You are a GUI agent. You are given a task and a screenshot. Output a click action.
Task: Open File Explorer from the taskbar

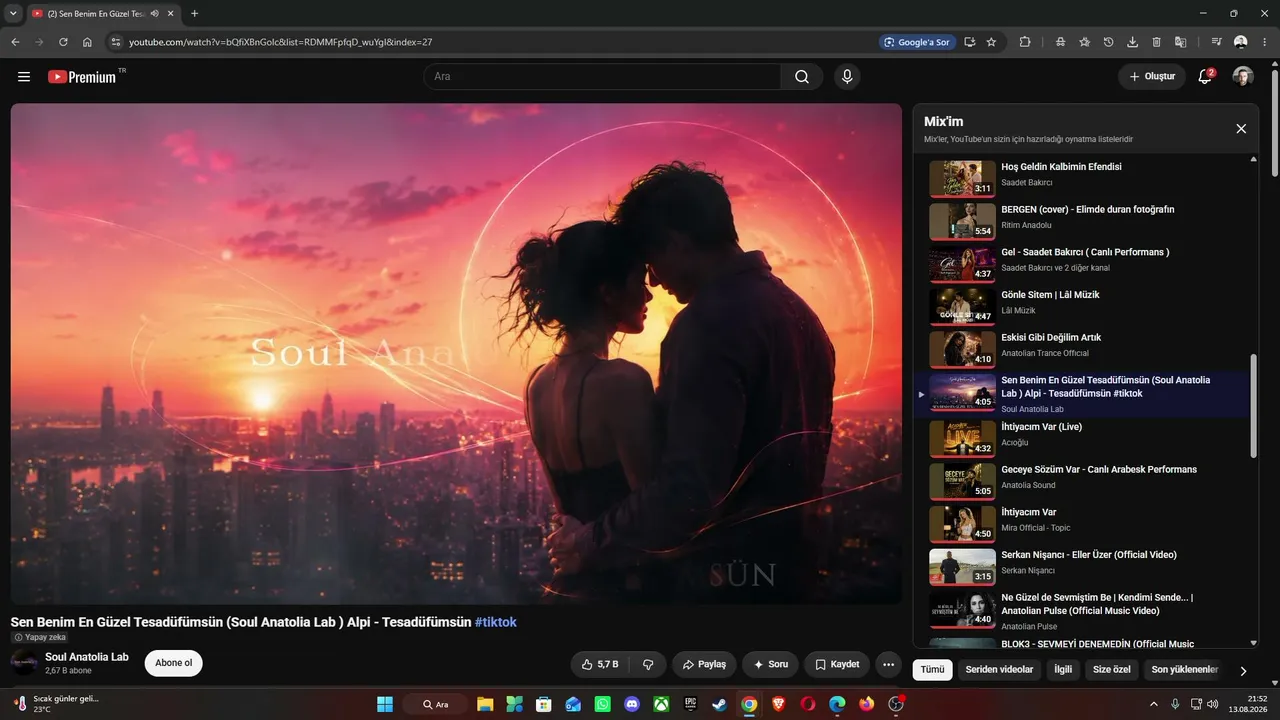485,704
